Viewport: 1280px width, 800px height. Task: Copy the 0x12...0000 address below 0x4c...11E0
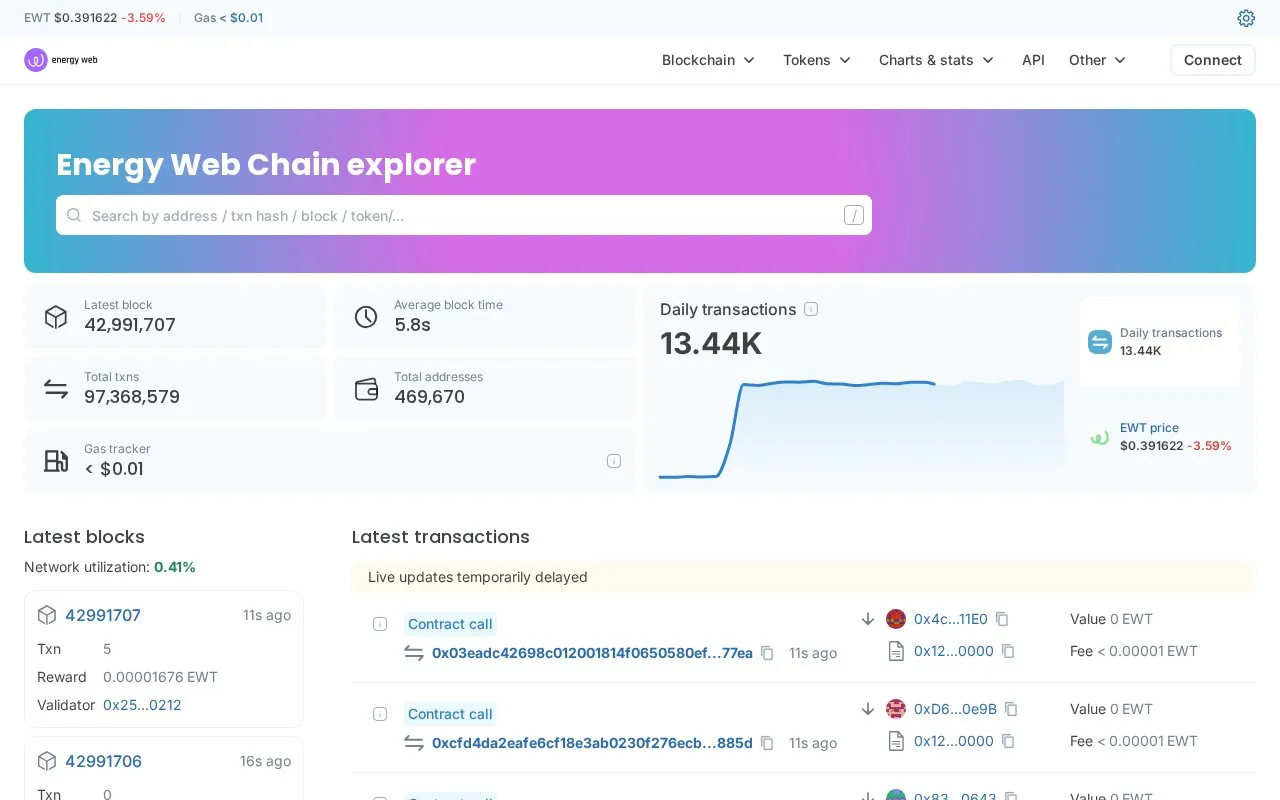(1008, 651)
